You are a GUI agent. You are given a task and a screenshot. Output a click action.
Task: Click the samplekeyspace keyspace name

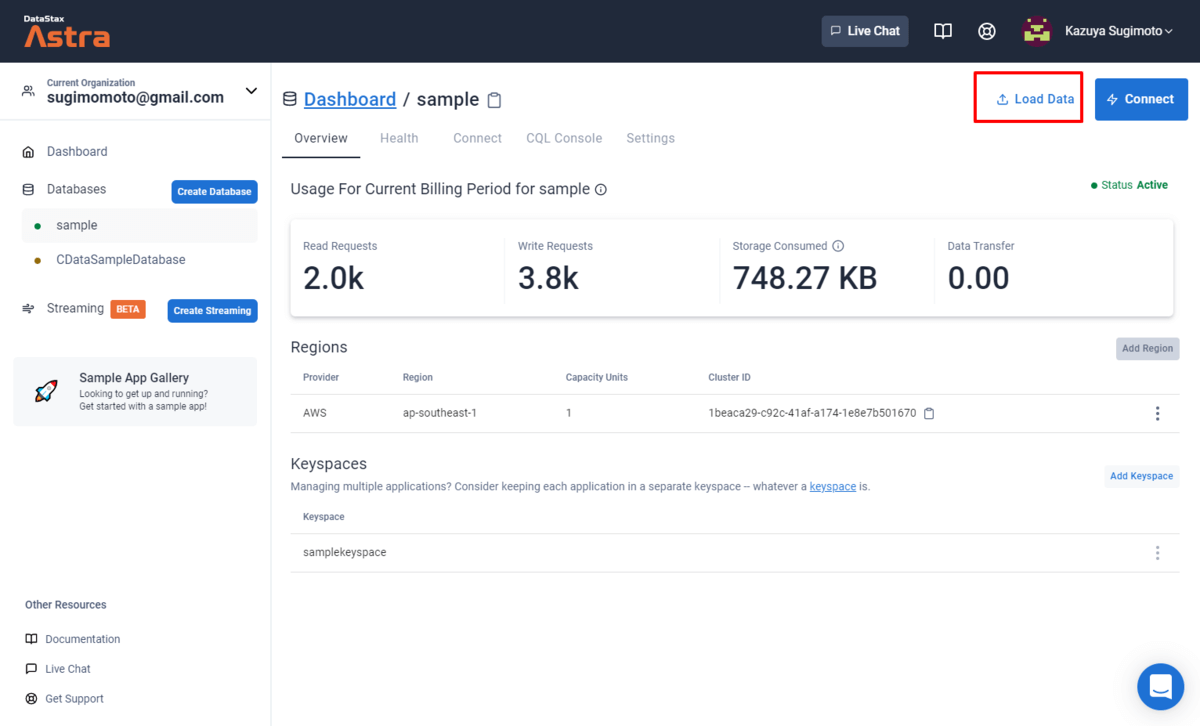344,552
